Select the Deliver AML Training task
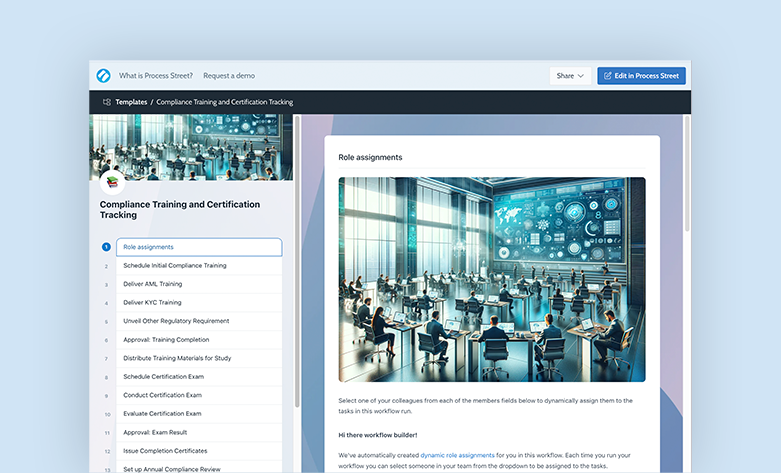Image resolution: width=781 pixels, height=473 pixels. [199, 284]
